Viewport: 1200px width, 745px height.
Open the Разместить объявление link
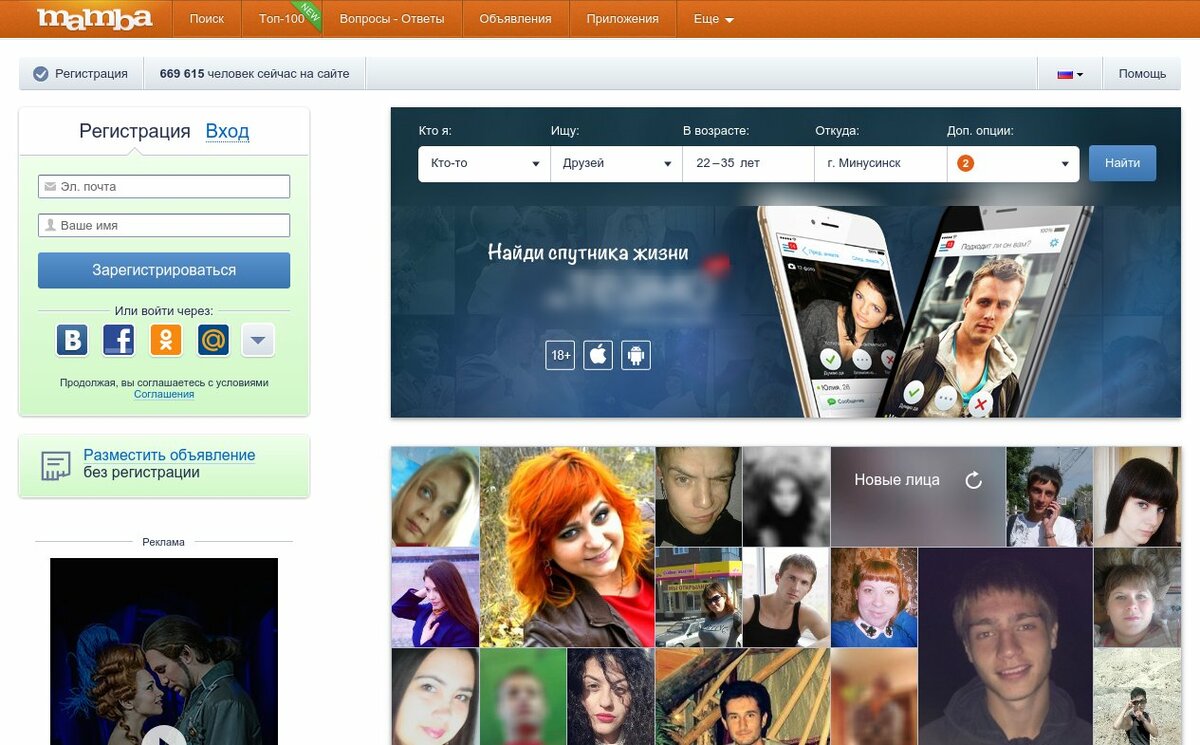(x=169, y=455)
